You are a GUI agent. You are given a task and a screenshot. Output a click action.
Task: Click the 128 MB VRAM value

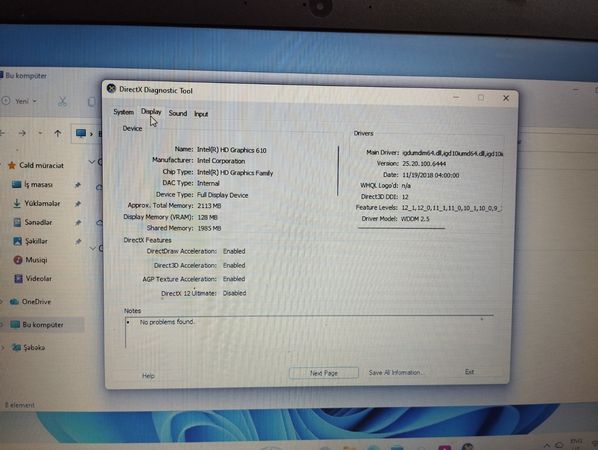click(x=207, y=217)
